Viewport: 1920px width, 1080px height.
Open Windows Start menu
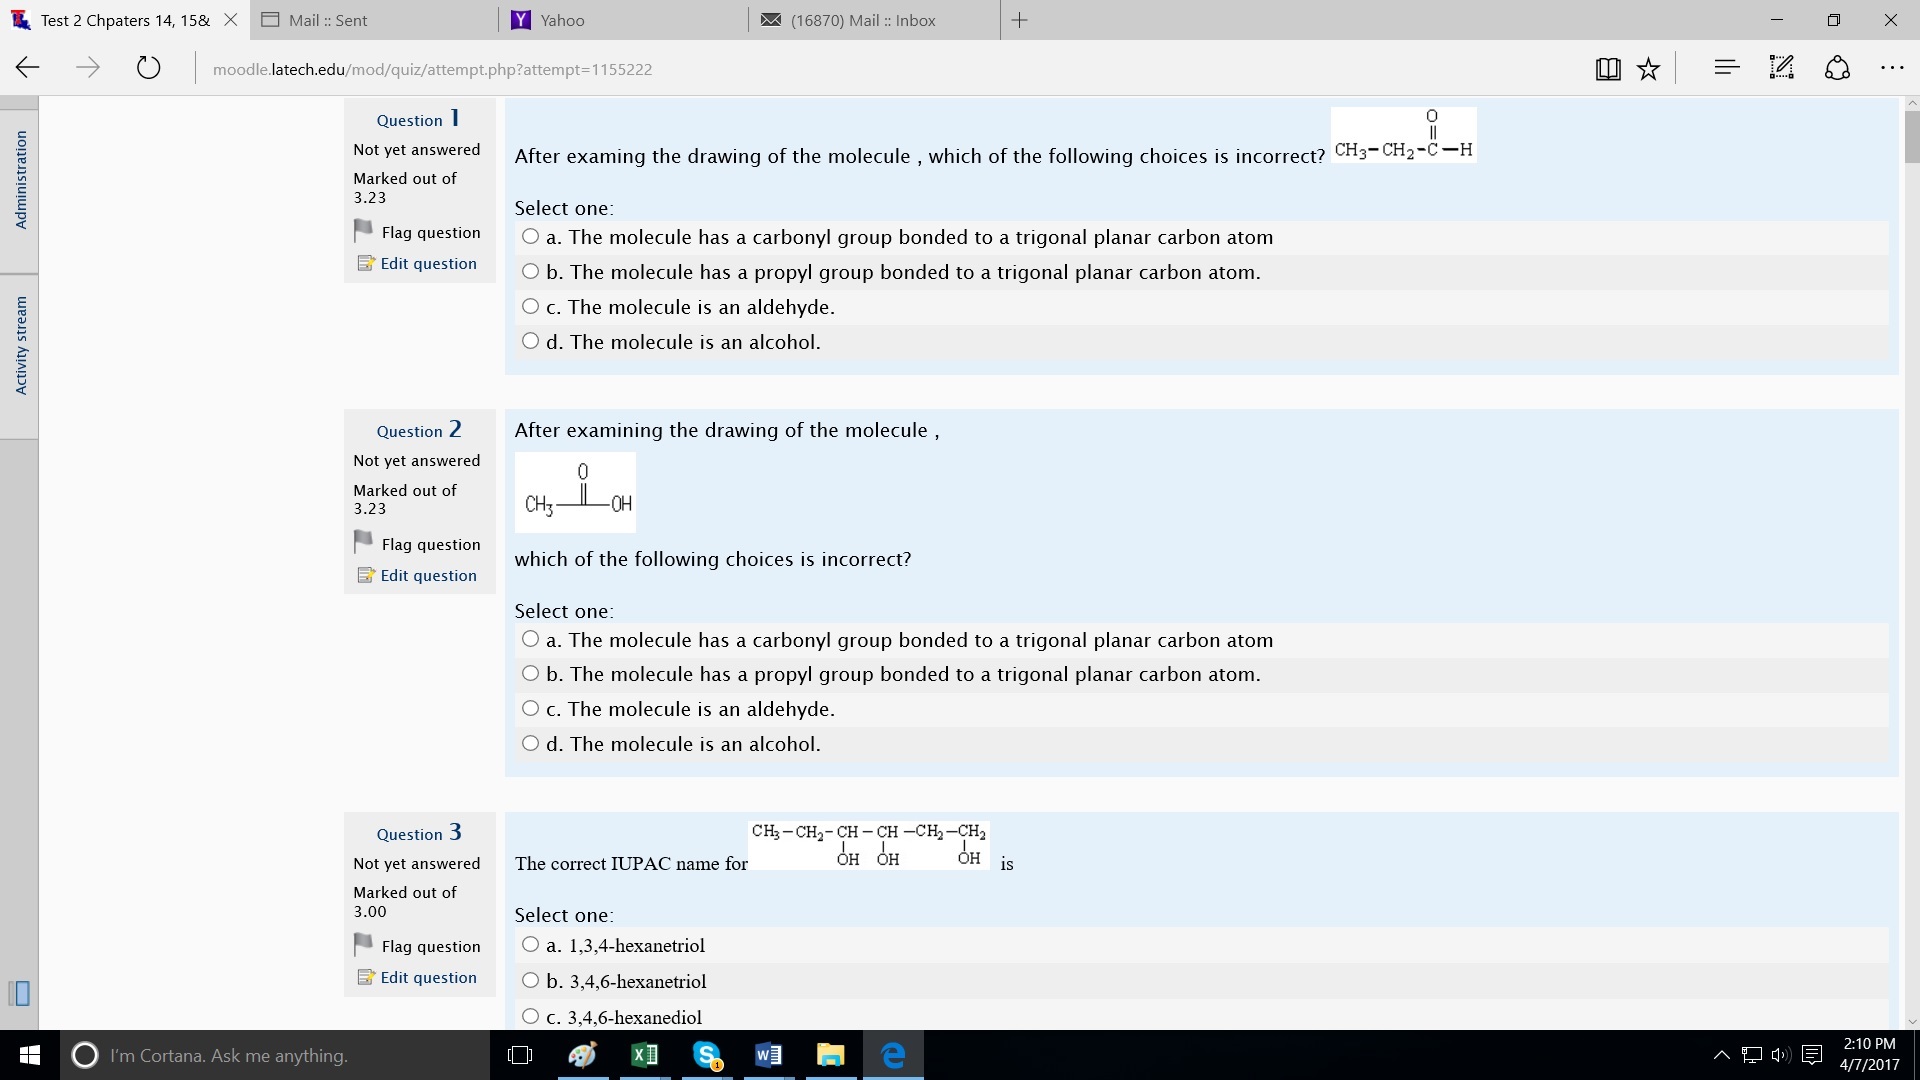click(29, 1055)
